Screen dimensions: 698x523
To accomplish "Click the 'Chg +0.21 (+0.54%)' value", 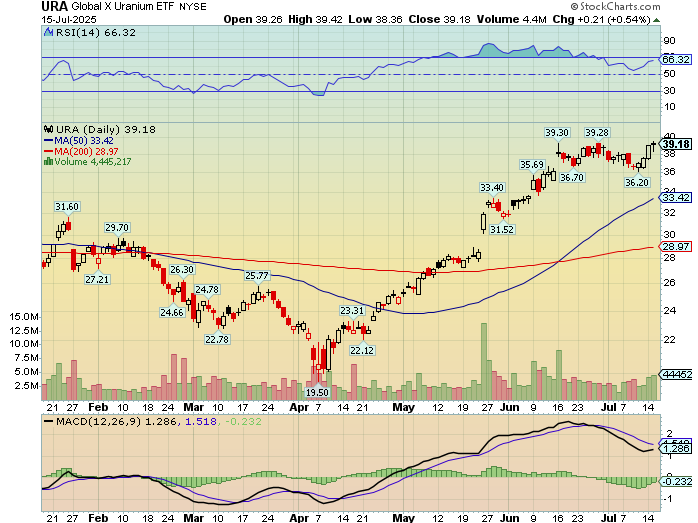I will (x=601, y=20).
